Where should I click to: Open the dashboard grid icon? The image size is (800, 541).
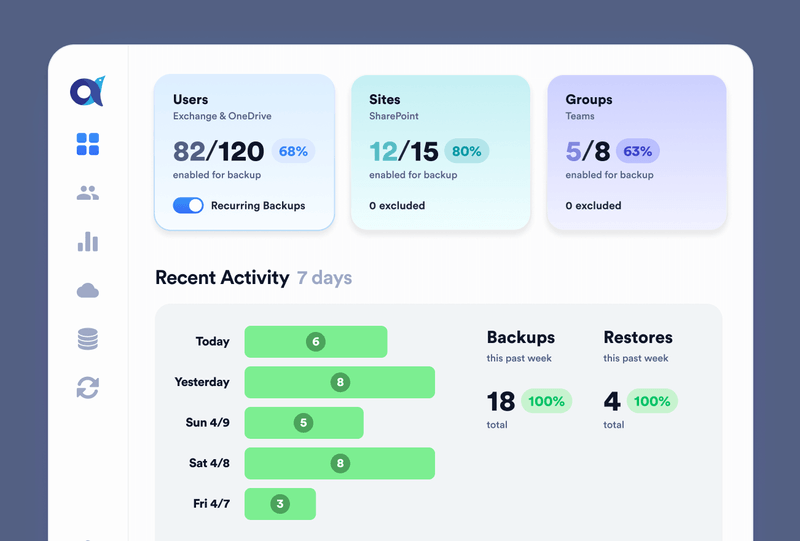click(88, 144)
